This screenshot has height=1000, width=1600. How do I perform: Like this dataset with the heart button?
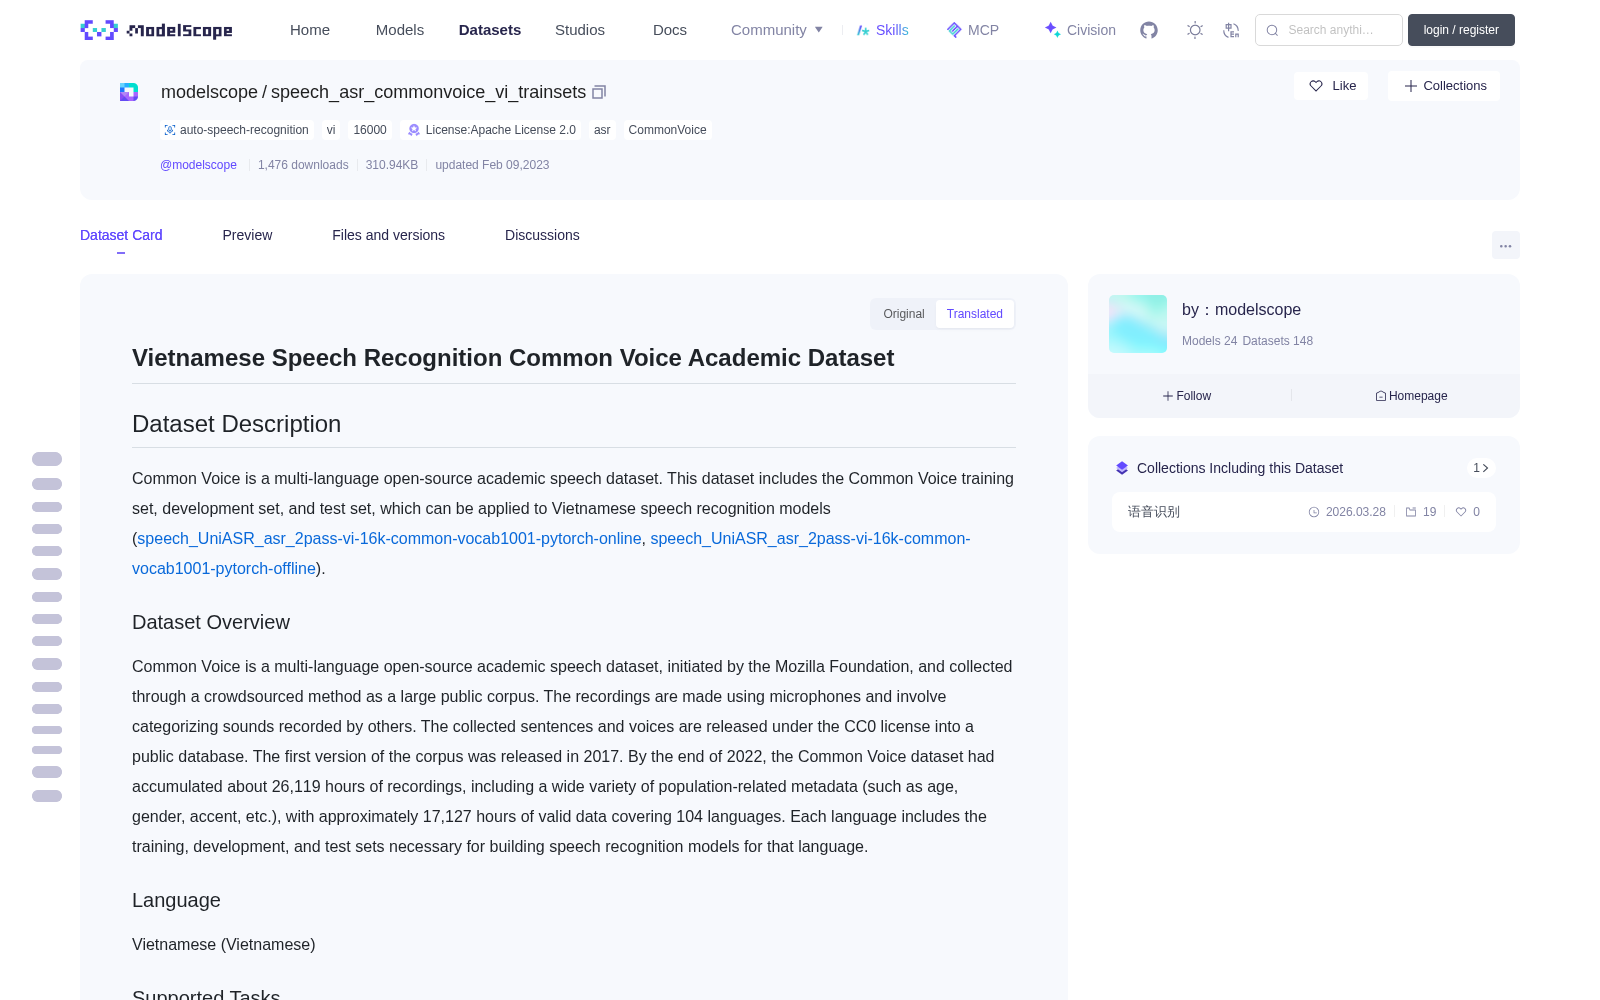coord(1331,86)
